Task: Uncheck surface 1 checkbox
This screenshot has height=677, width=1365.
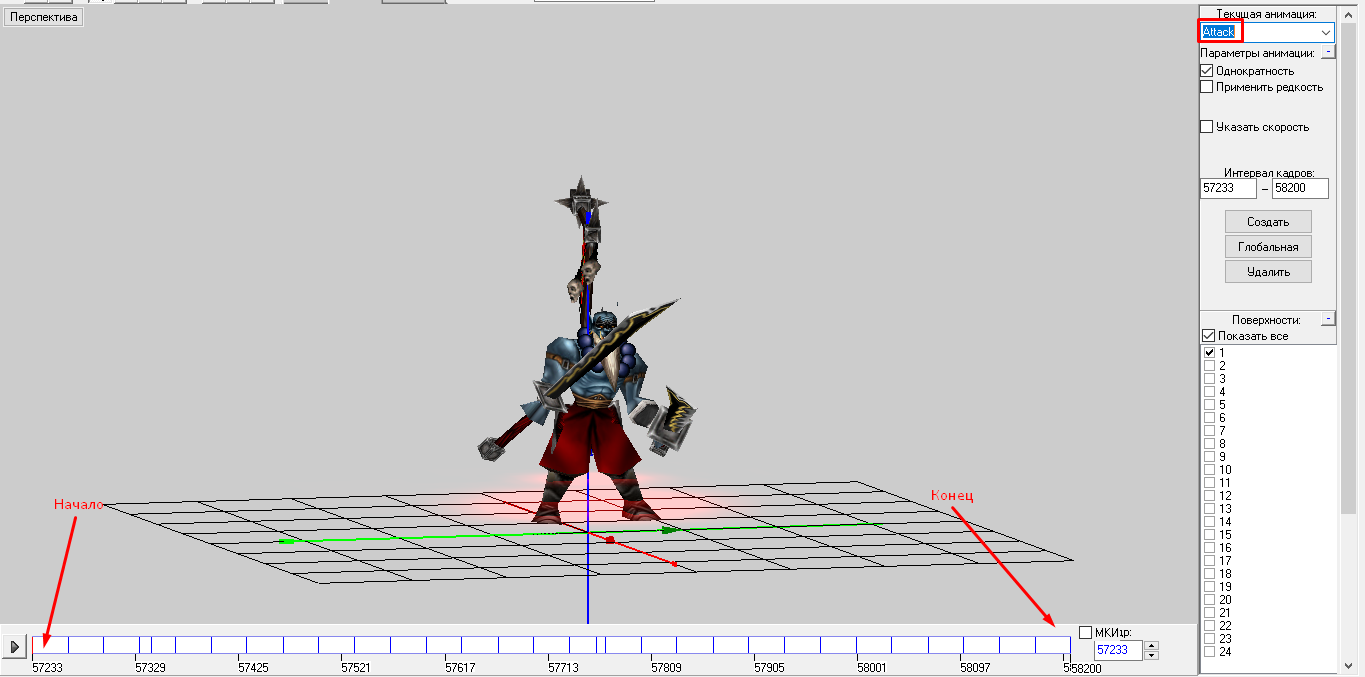Action: [1209, 353]
